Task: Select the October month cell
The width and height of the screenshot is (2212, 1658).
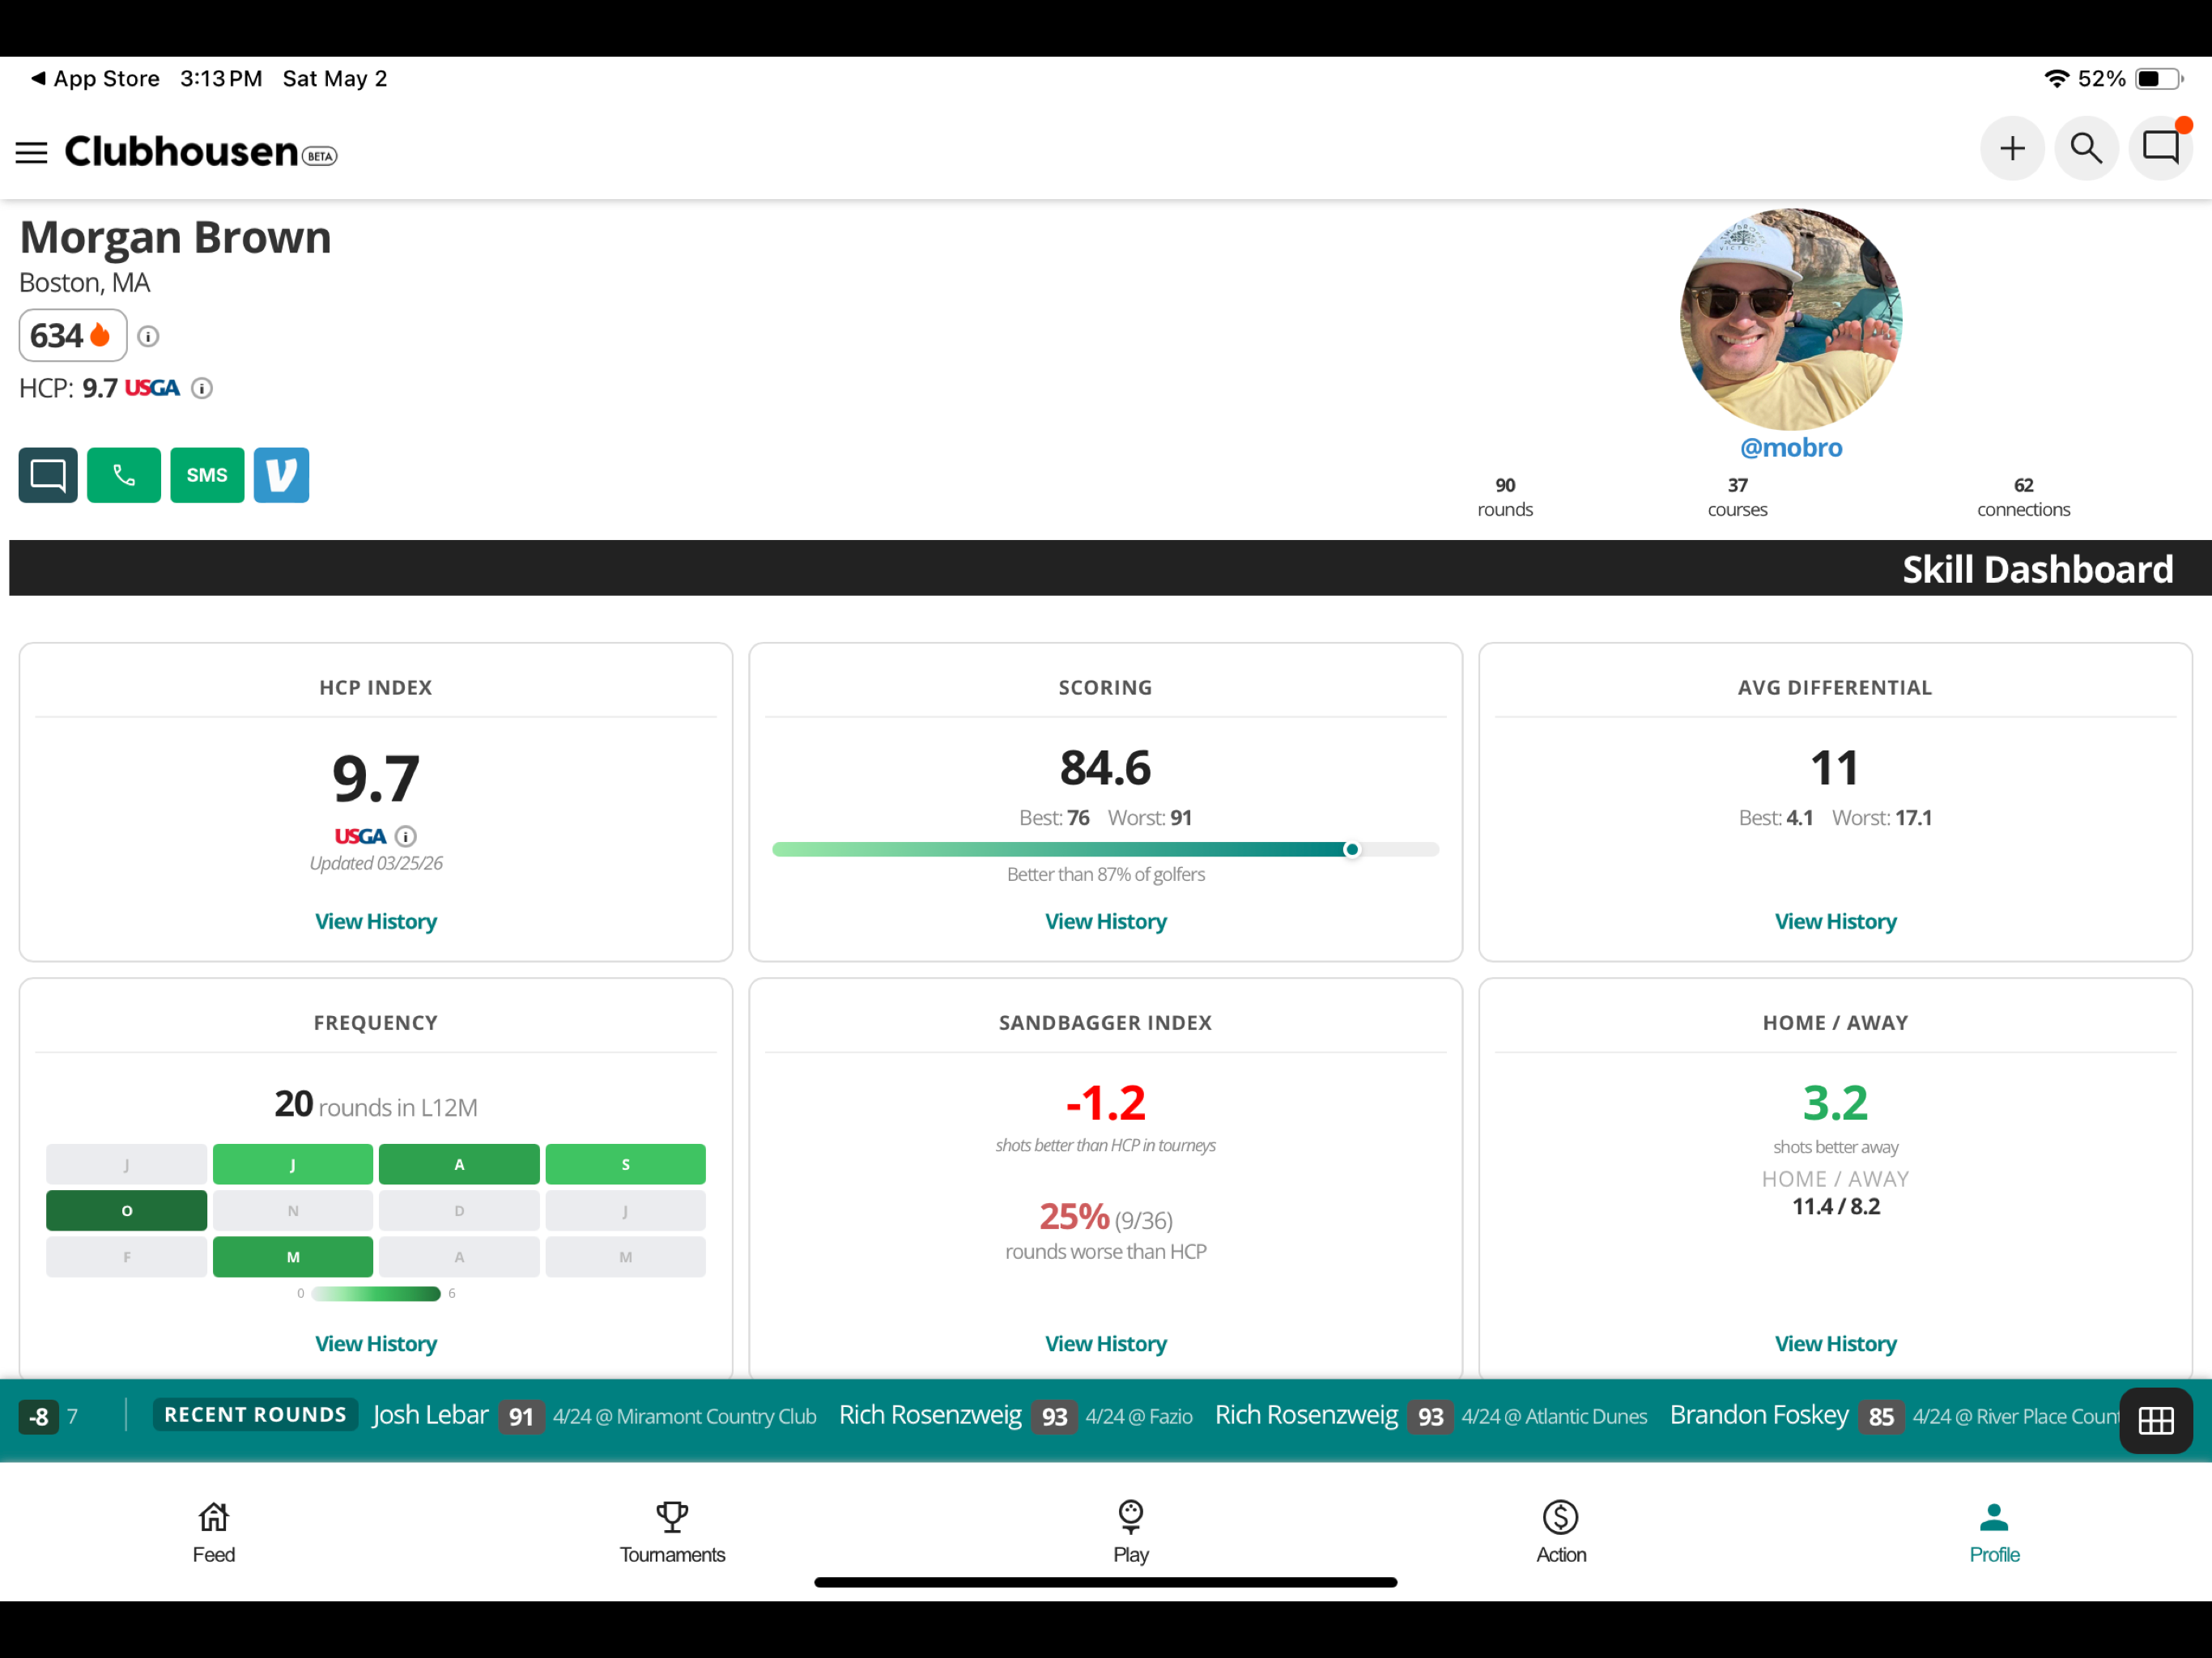Action: click(x=126, y=1210)
